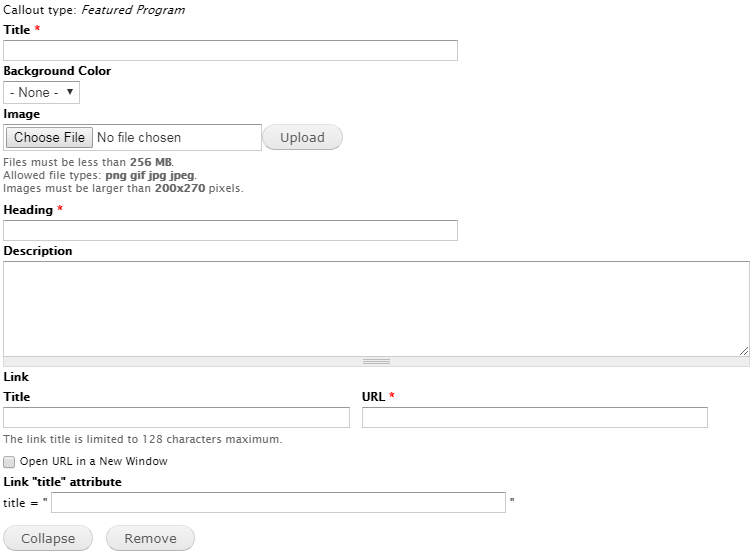Enable Open URL in a New Window
Screen dimensions: 753x555
click(x=9, y=462)
